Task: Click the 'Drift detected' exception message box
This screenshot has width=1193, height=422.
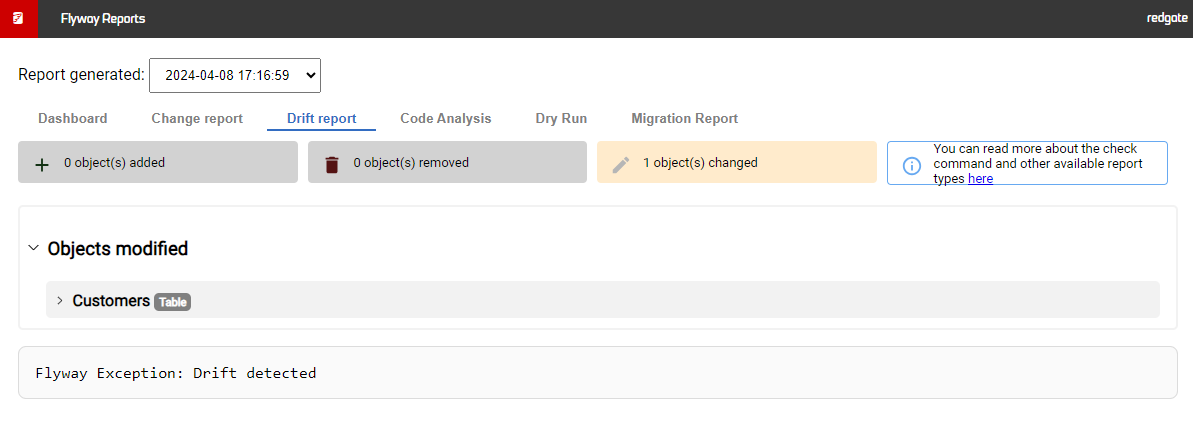Action: click(x=597, y=373)
